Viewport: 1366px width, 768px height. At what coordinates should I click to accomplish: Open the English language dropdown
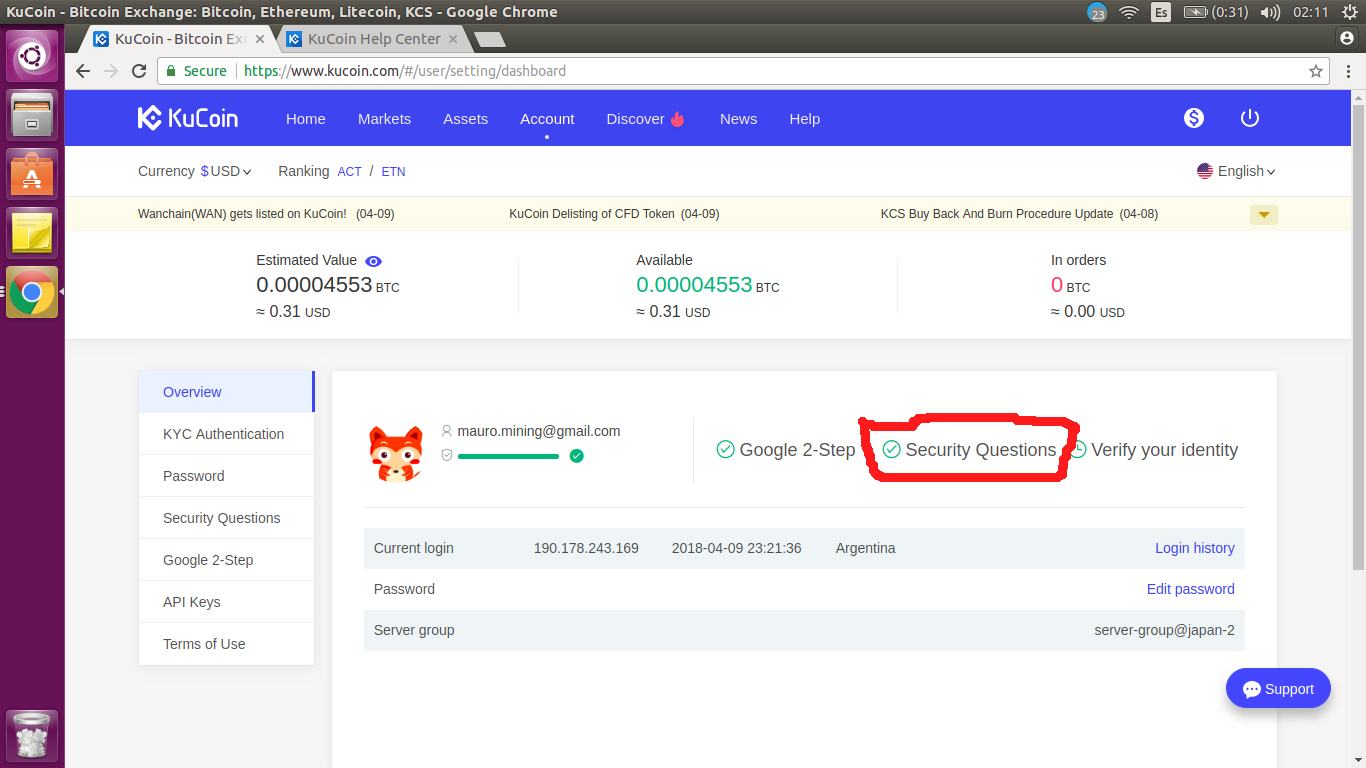click(1237, 171)
